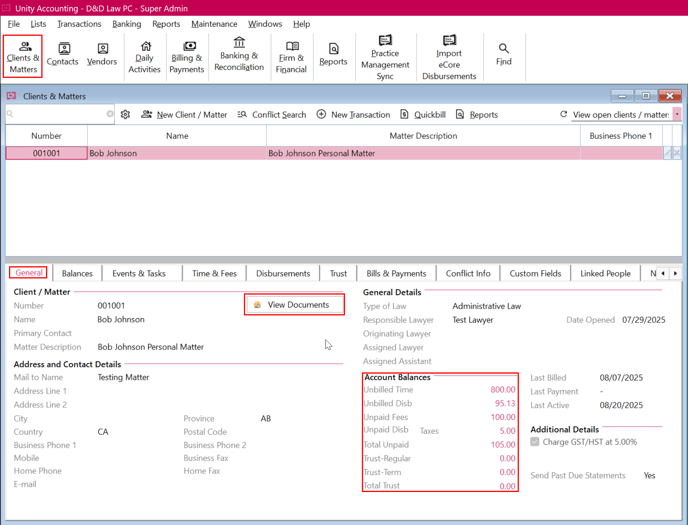
Task: Open the Transactions menu
Action: pyautogui.click(x=79, y=24)
